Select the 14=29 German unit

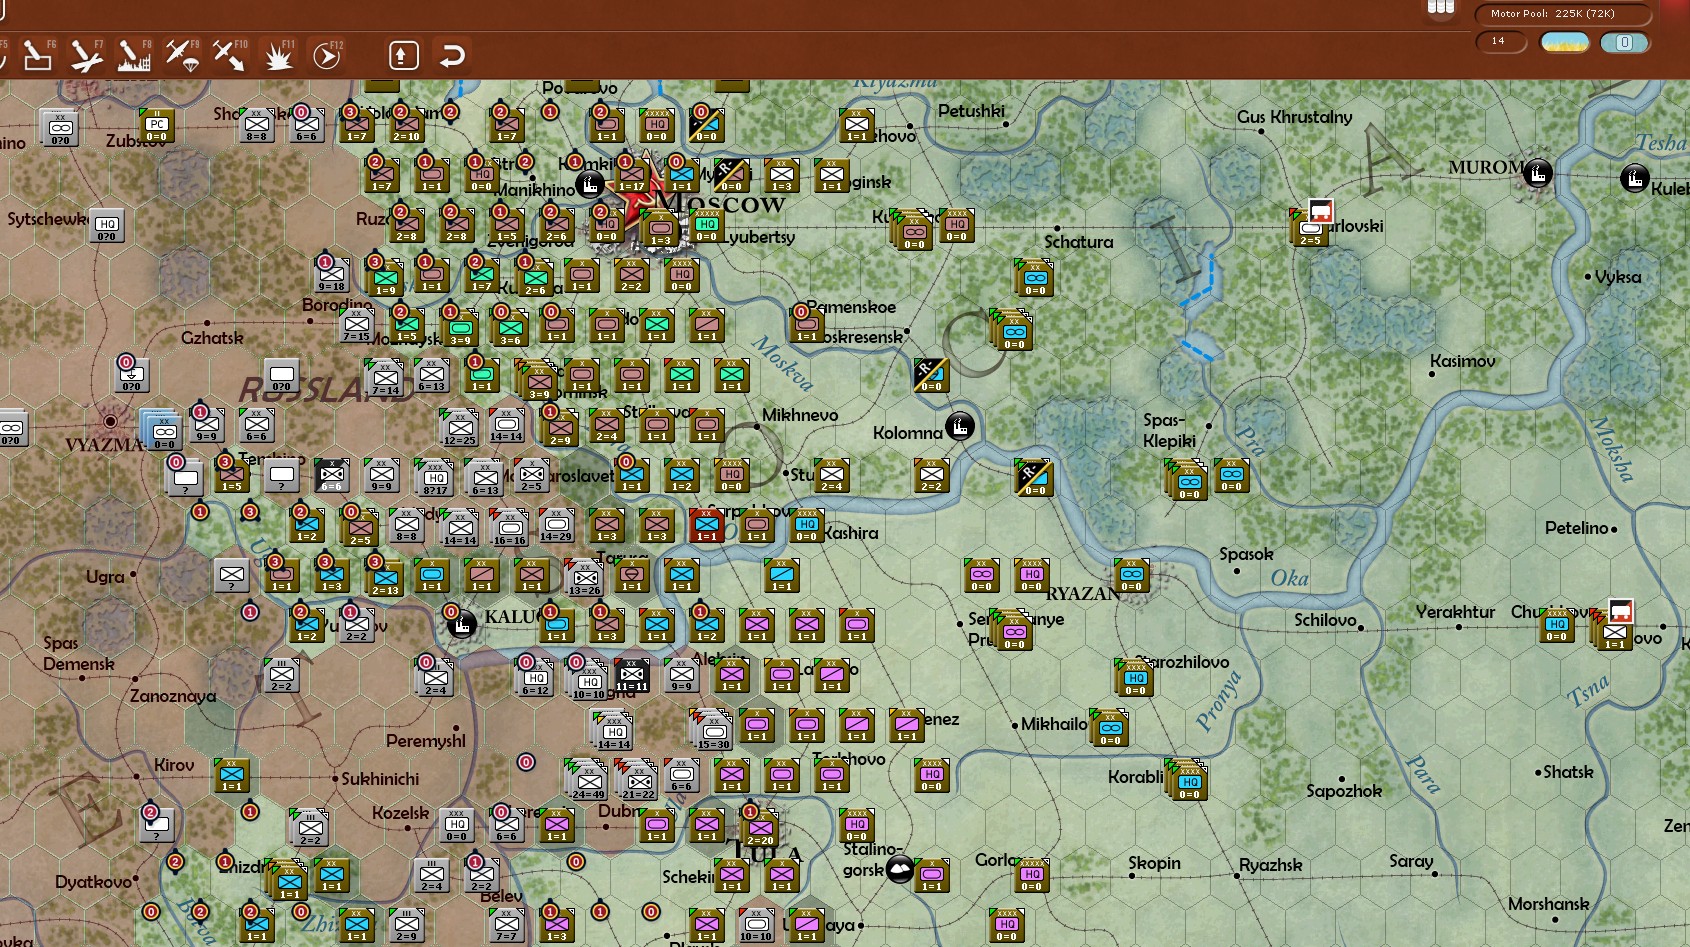coord(556,526)
